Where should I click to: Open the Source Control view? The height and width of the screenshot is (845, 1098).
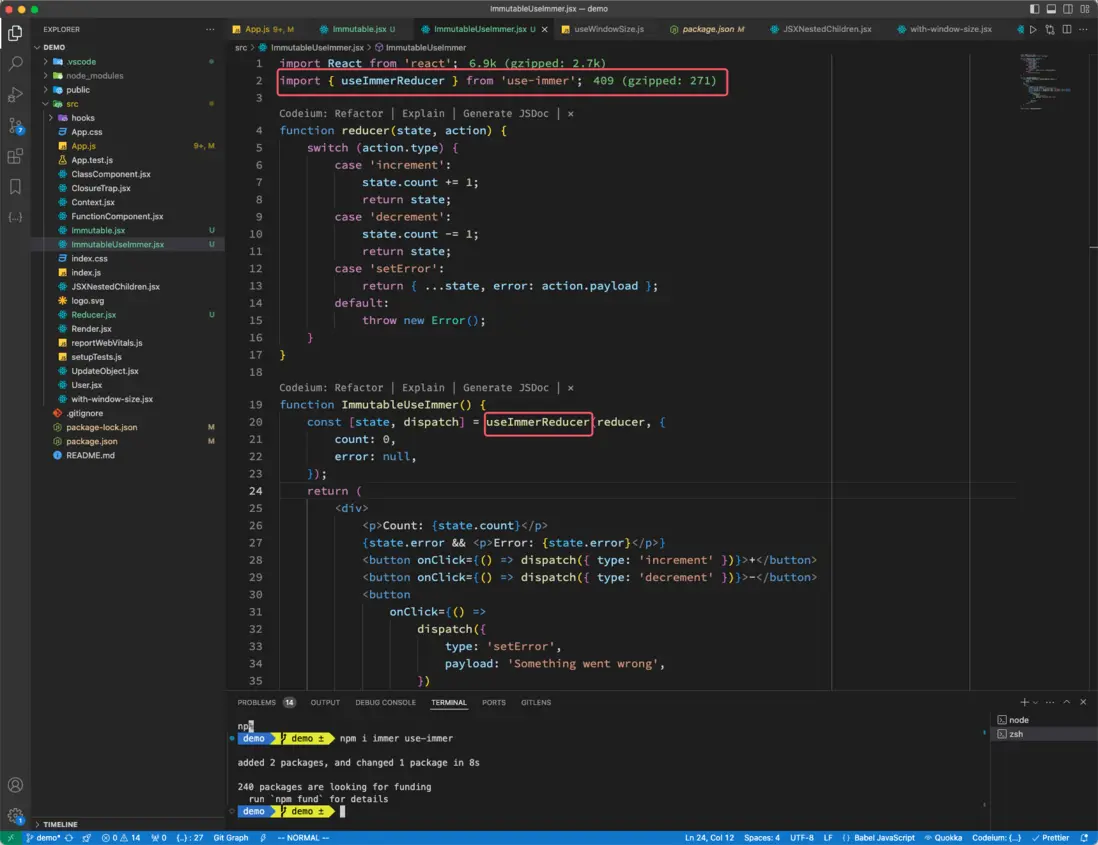click(15, 125)
